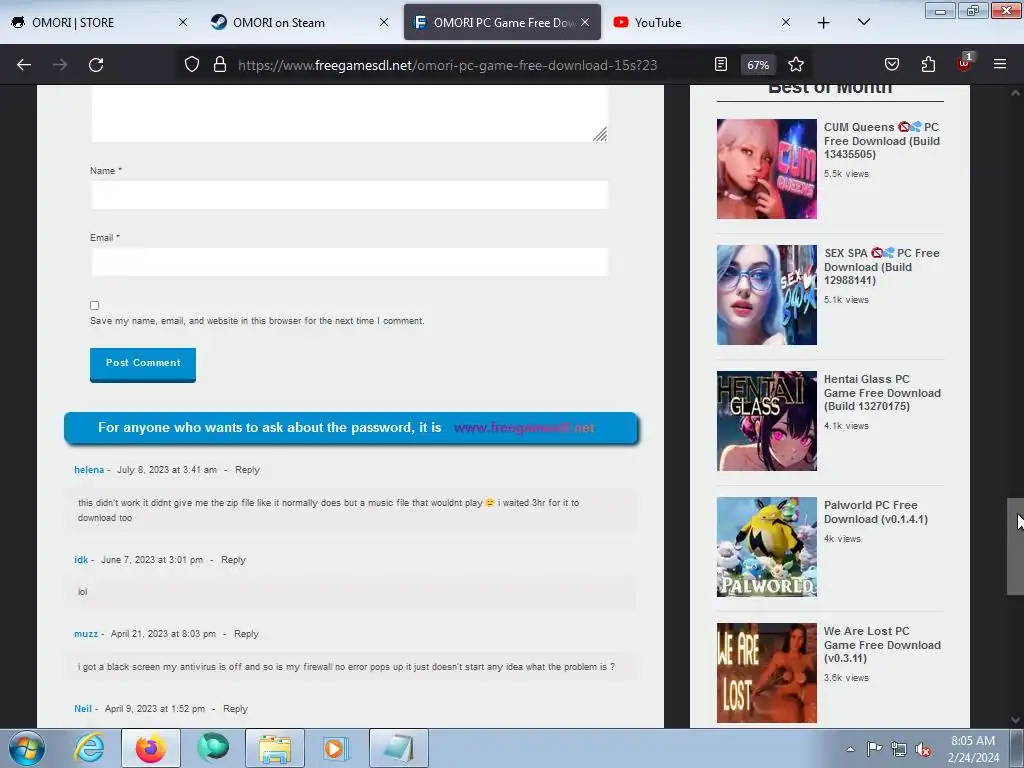The height and width of the screenshot is (768, 1024).
Task: Check the save my name checkbox
Action: coord(95,306)
